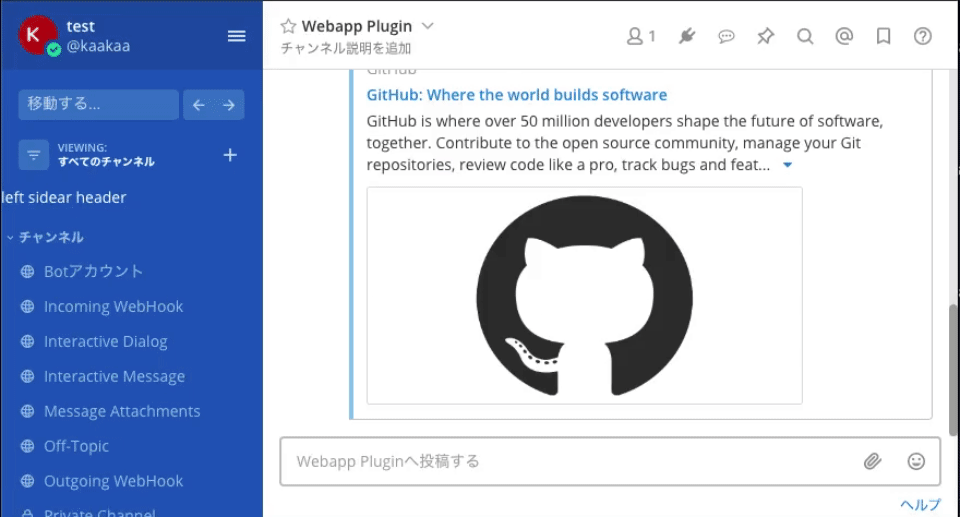Attach a file with paperclip icon
Image resolution: width=960 pixels, height=517 pixels.
(872, 461)
